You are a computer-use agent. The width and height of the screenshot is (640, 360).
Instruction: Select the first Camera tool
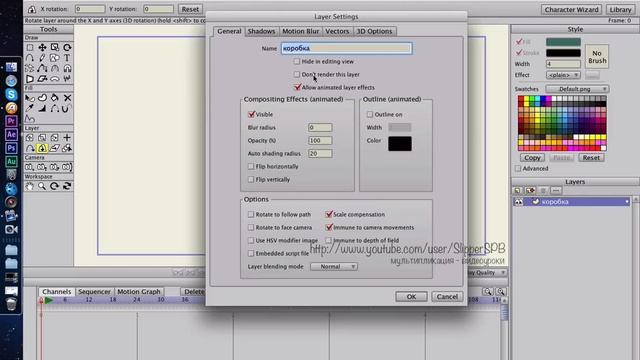coord(30,167)
